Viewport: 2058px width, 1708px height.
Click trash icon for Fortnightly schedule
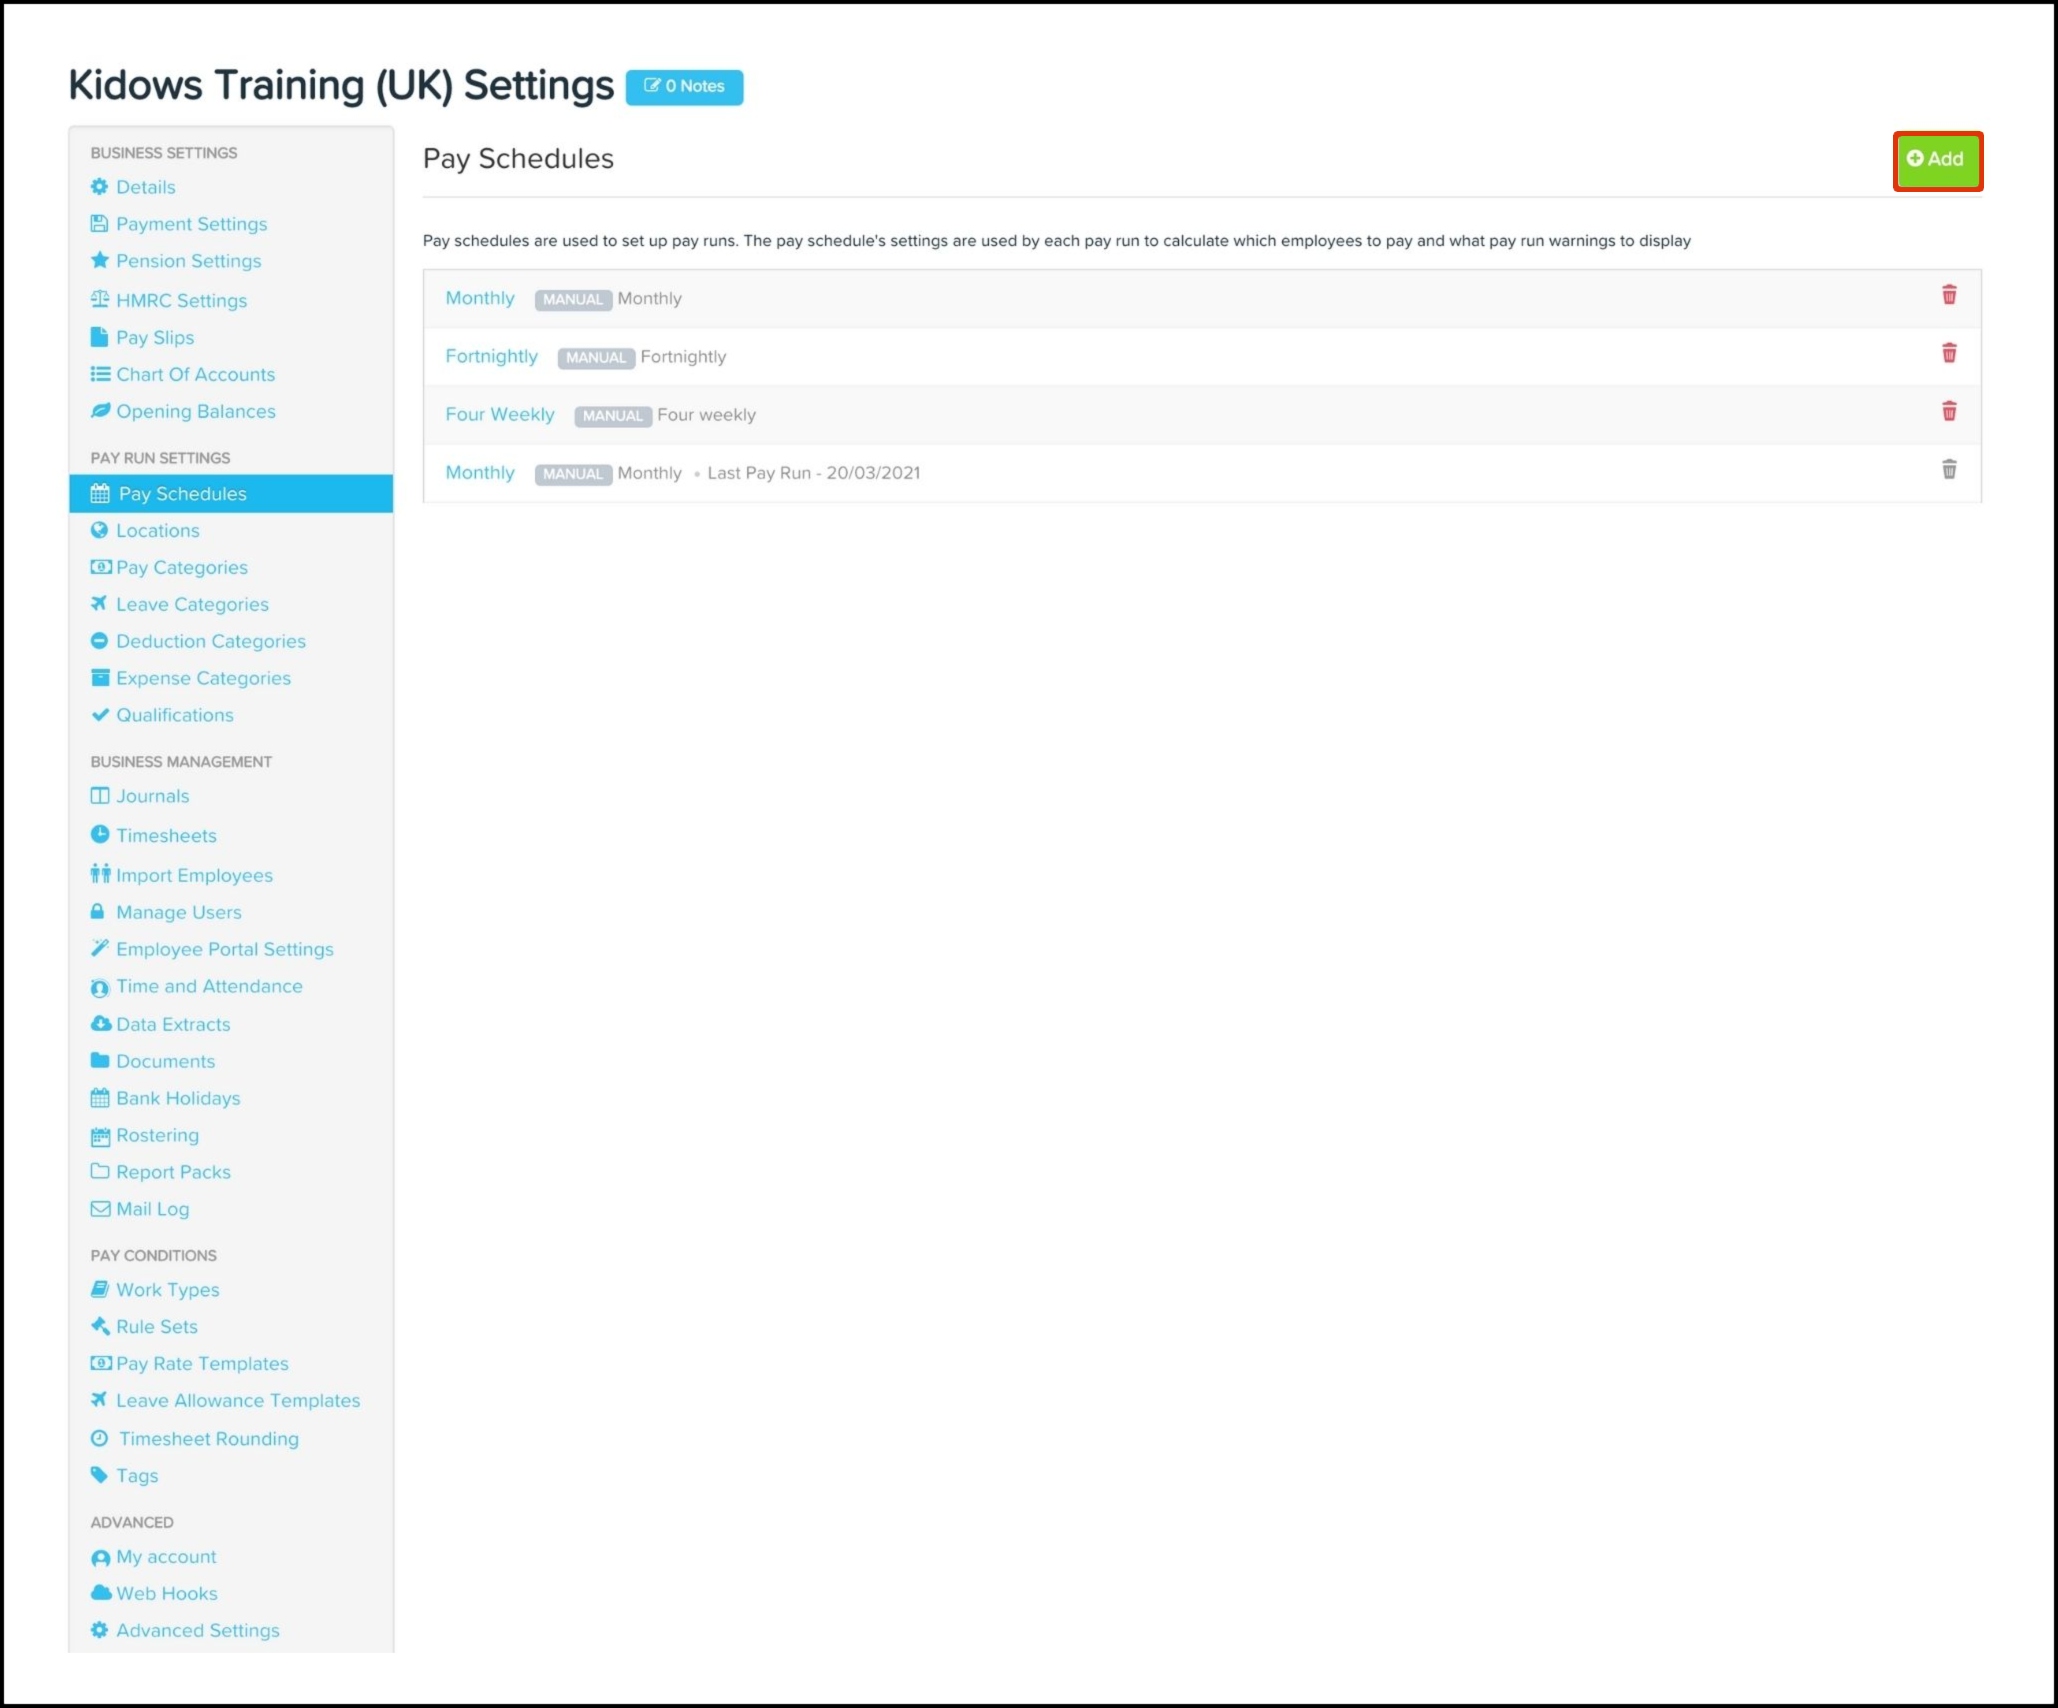pos(1948,353)
